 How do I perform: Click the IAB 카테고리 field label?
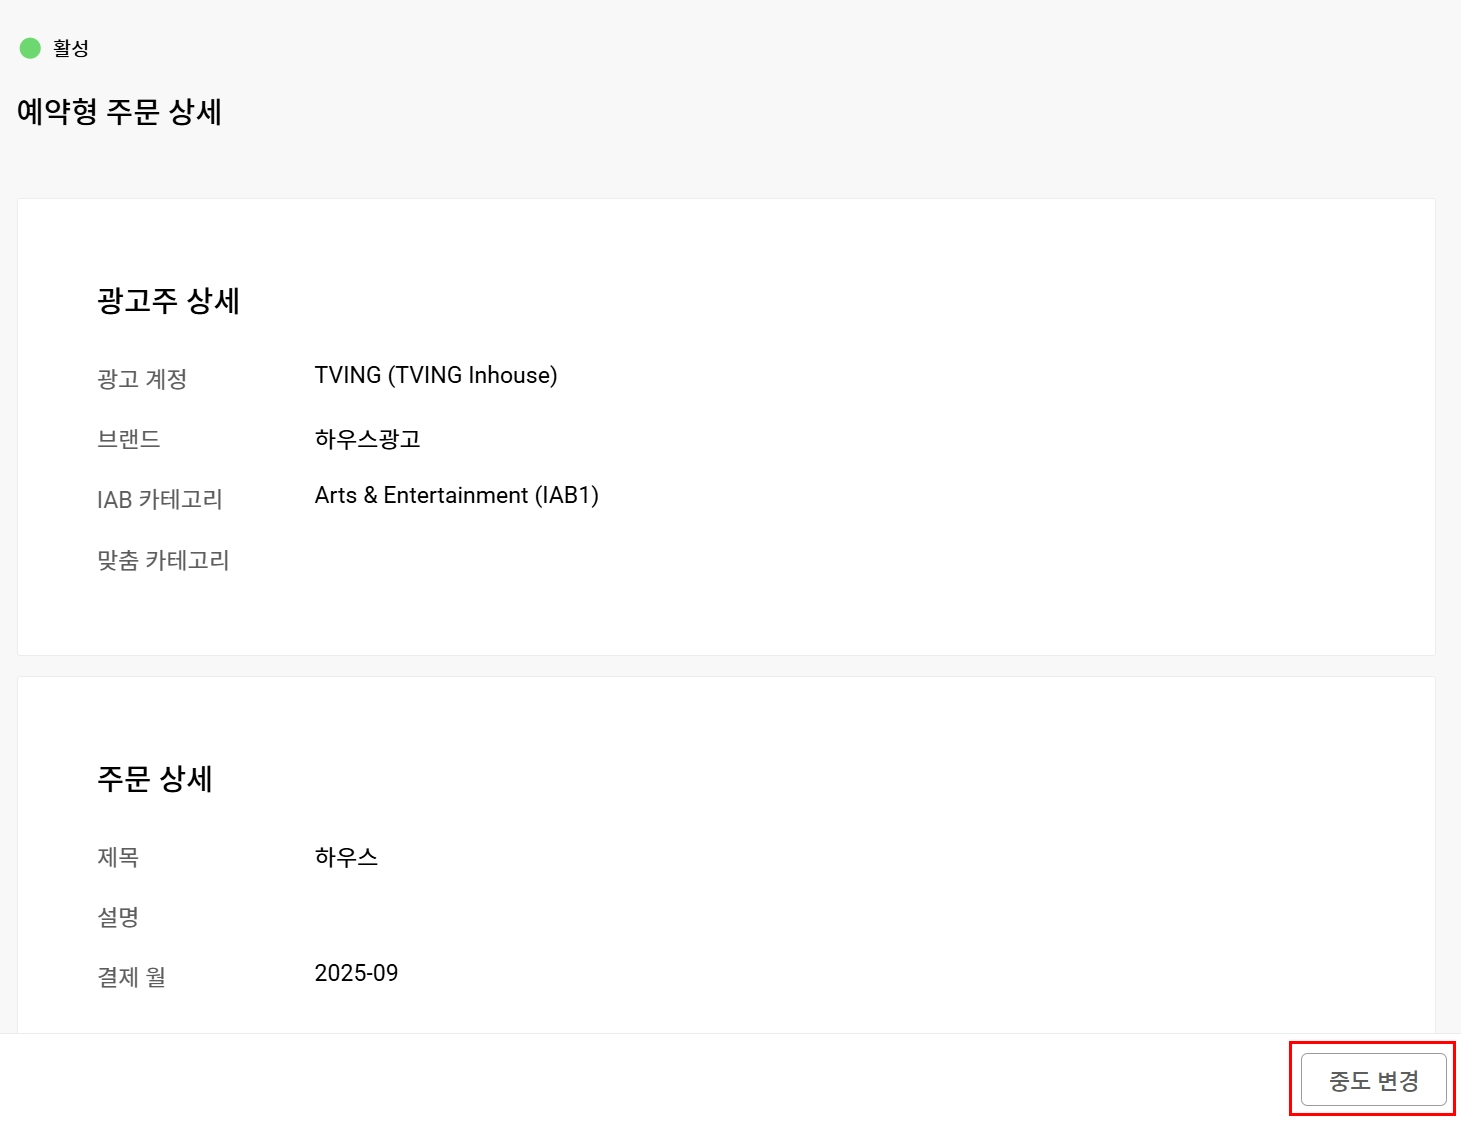pyautogui.click(x=159, y=499)
